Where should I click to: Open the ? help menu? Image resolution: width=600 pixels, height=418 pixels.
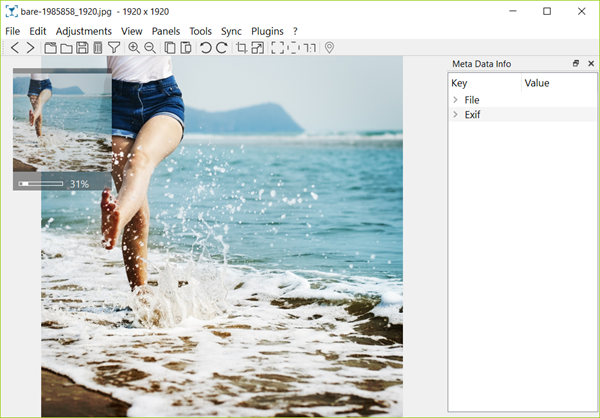coord(295,31)
